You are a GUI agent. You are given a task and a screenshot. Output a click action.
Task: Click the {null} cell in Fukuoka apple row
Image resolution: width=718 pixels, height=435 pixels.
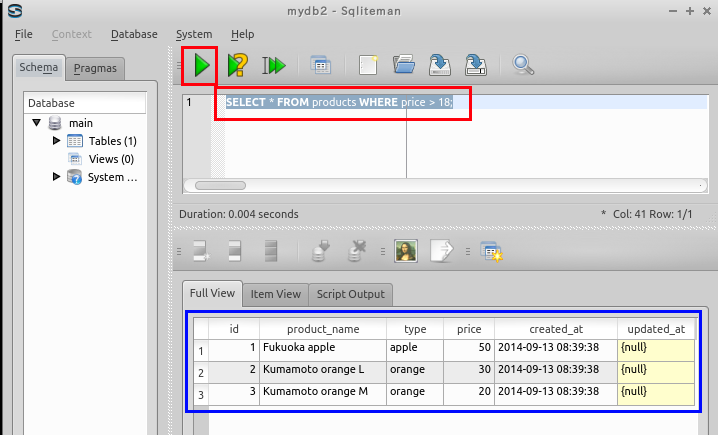click(x=656, y=350)
